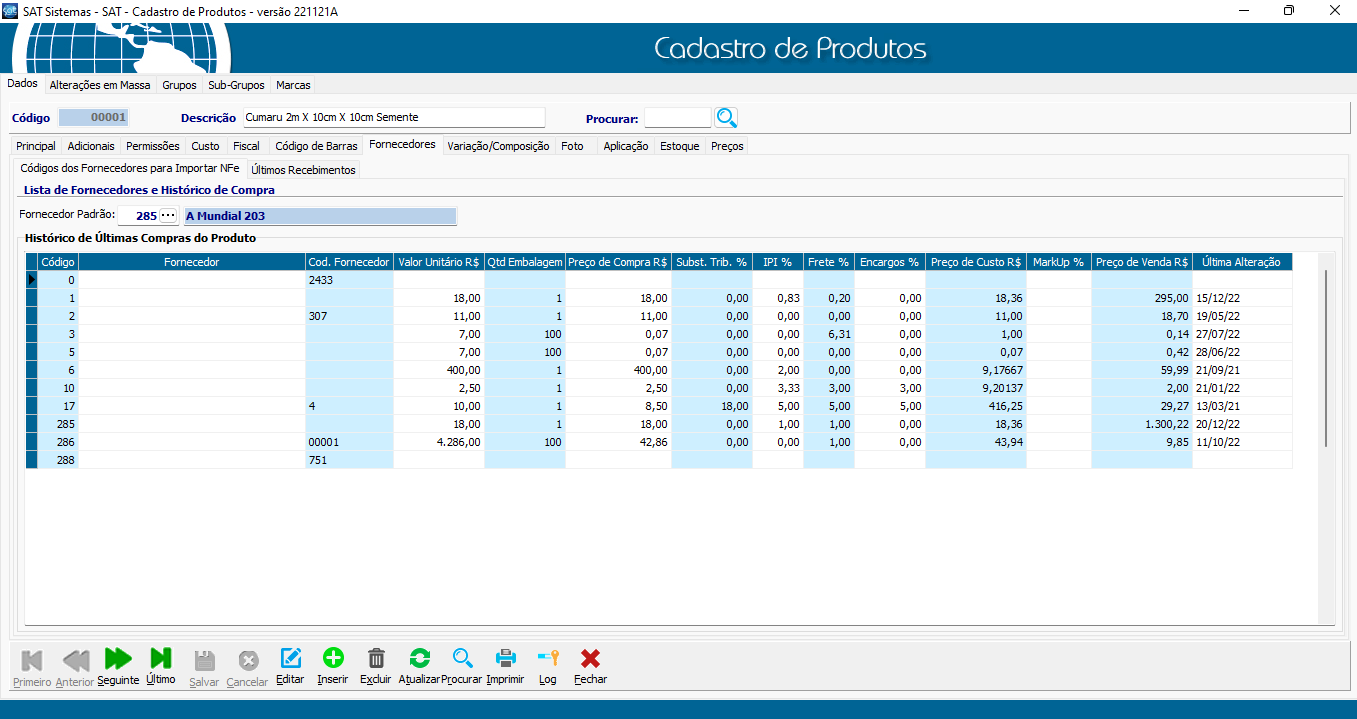Viewport: 1357px width, 719px height.
Task: Open the Log key icon
Action: (547, 659)
